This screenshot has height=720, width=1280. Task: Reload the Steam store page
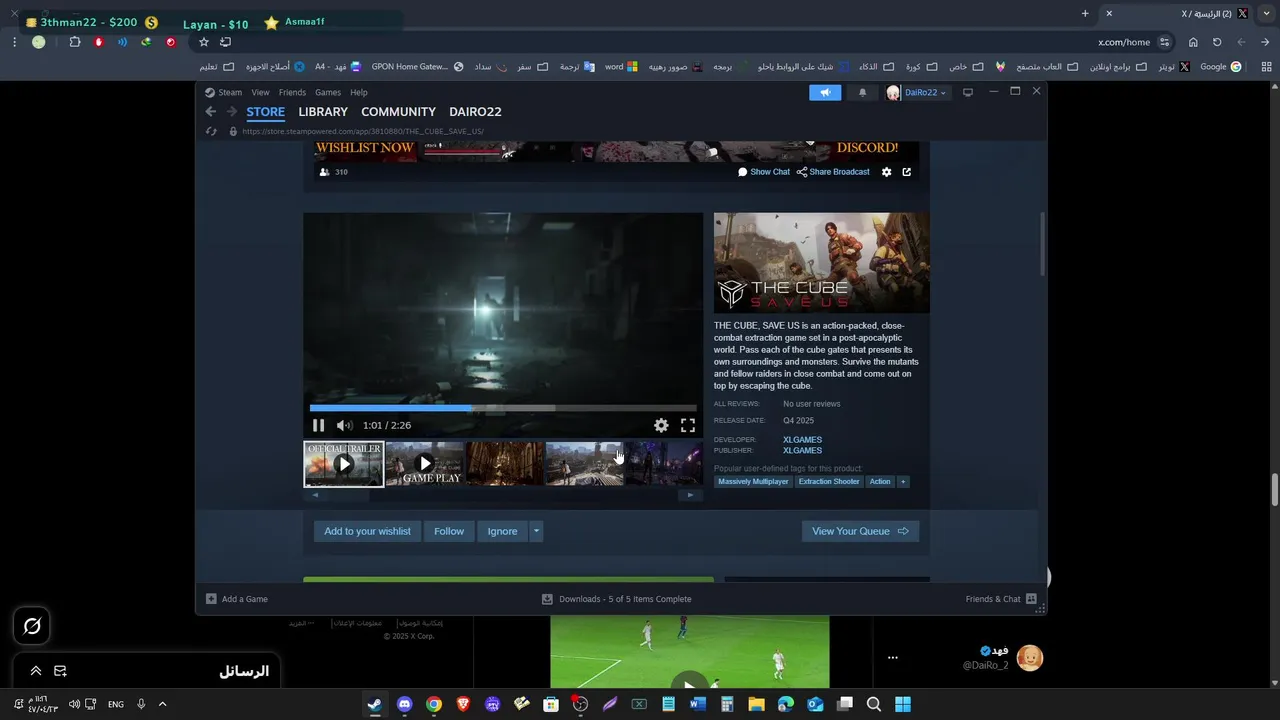point(211,131)
